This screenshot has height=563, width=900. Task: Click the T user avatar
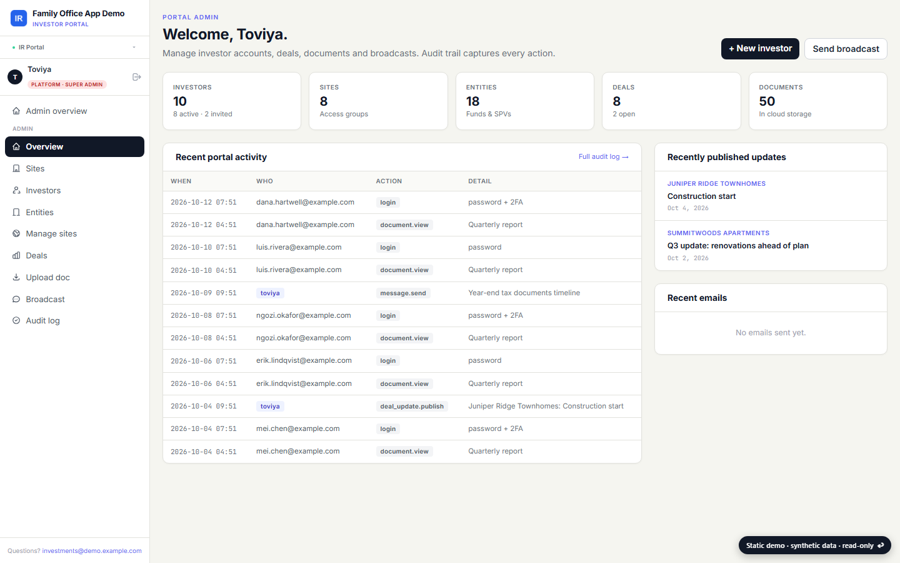[x=15, y=76]
